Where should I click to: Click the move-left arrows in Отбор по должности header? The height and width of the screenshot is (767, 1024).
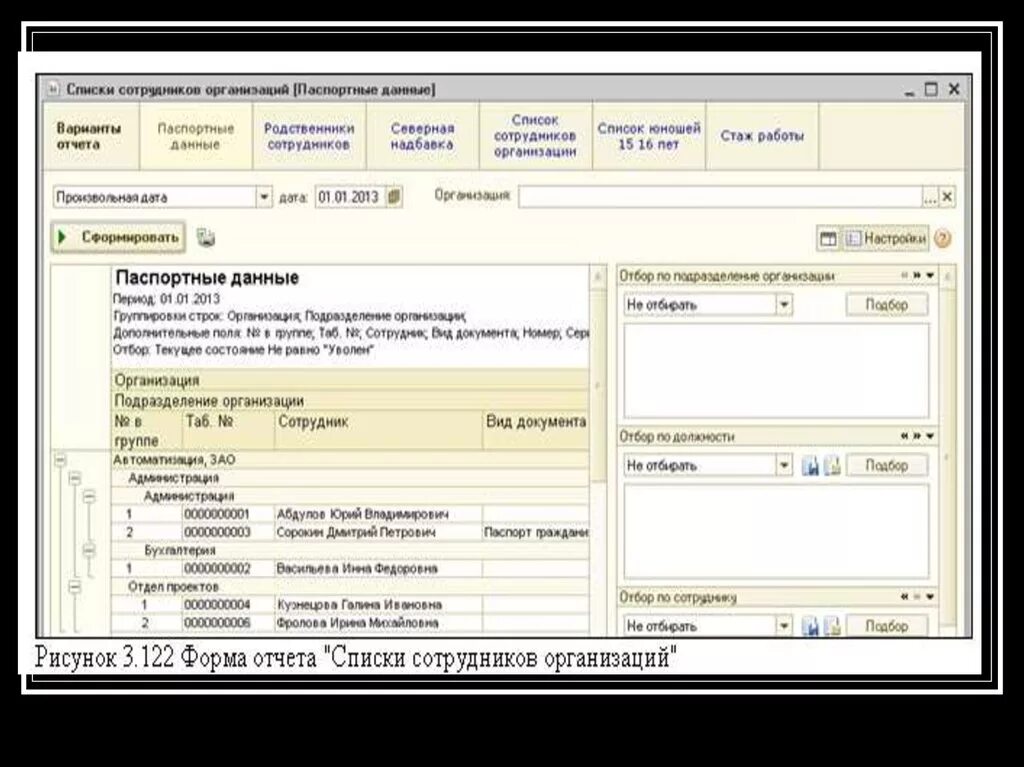coord(904,436)
